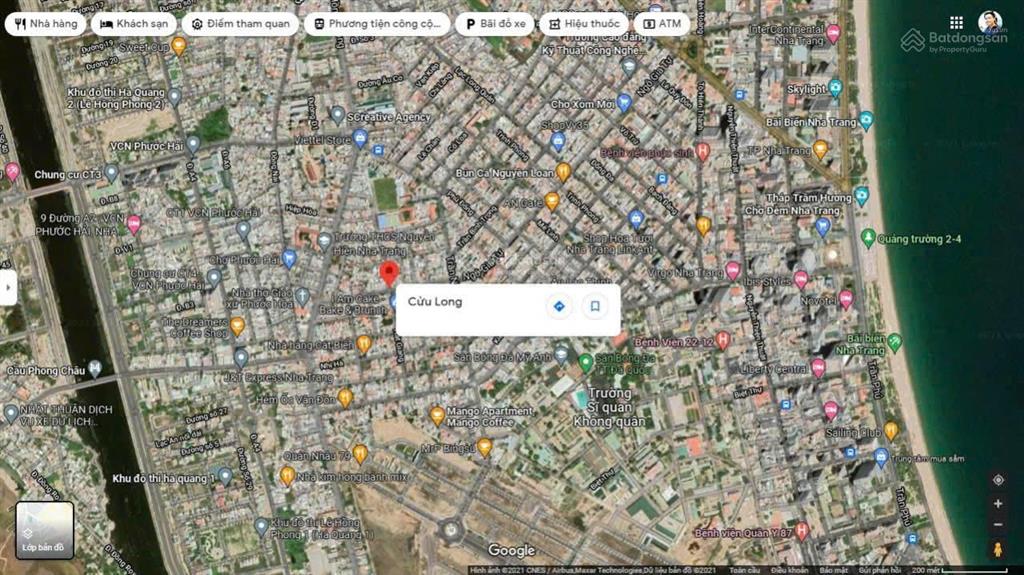Switch map type via Lớp bản đồ thumbnail

point(44,530)
